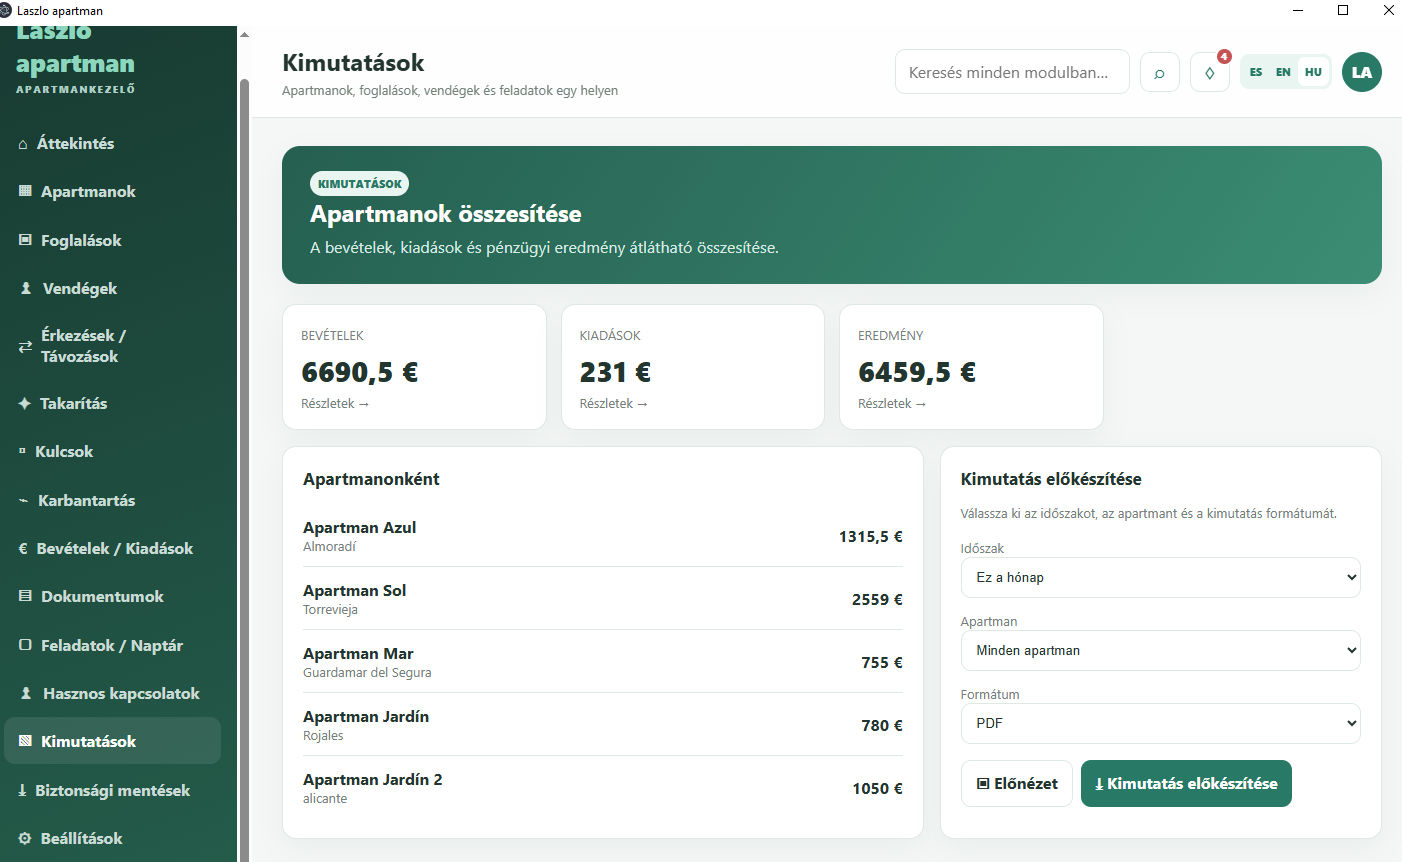
Task: Switch language to EN
Action: [x=1283, y=72]
